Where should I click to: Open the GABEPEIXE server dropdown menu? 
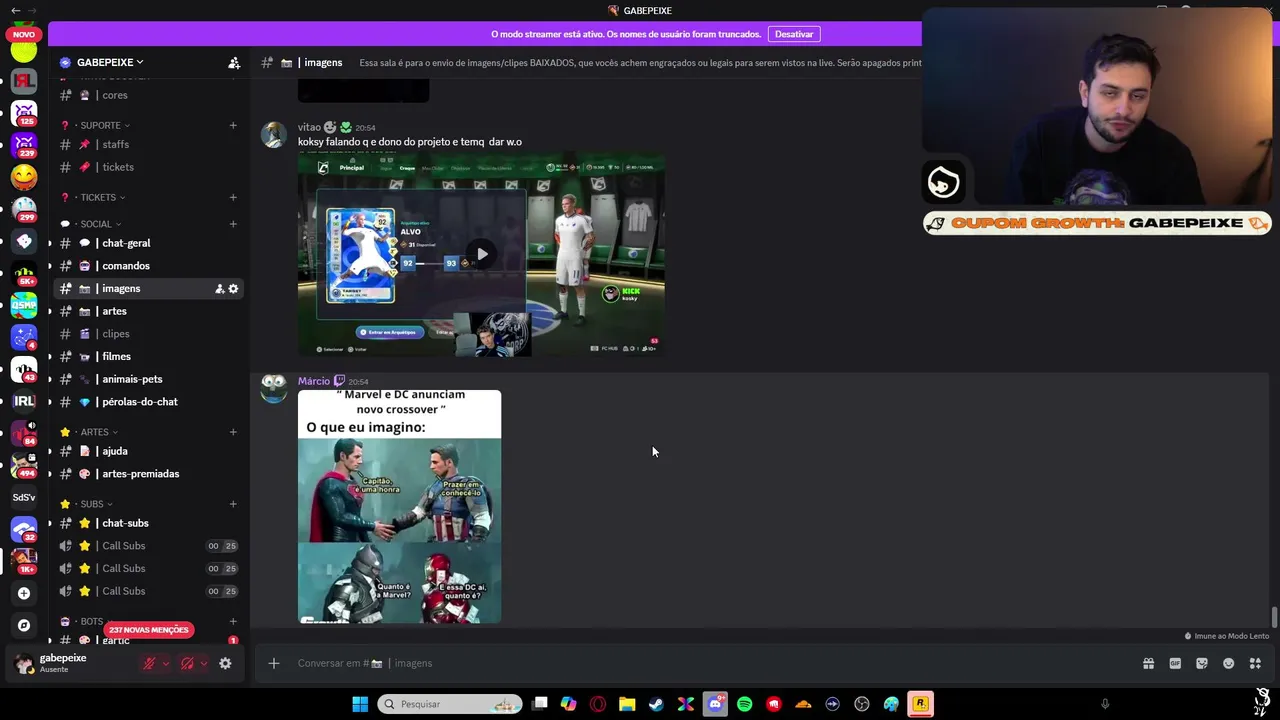(x=110, y=62)
